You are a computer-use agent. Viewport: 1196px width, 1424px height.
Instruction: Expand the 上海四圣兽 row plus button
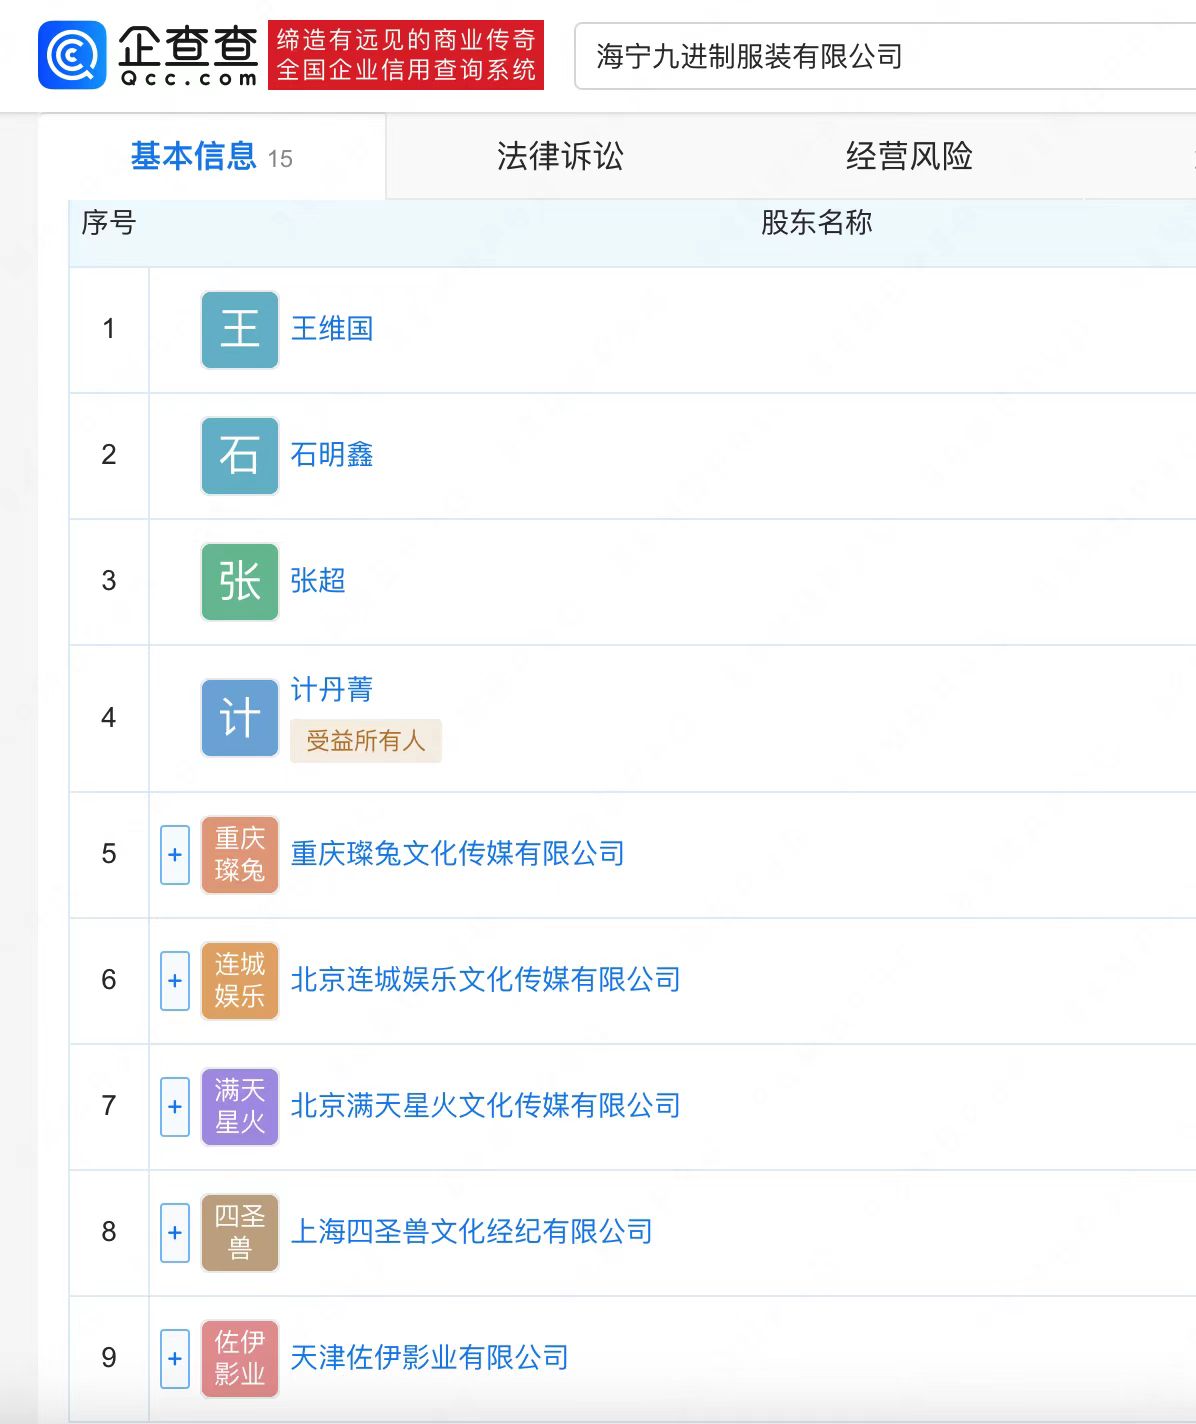[x=175, y=1233]
